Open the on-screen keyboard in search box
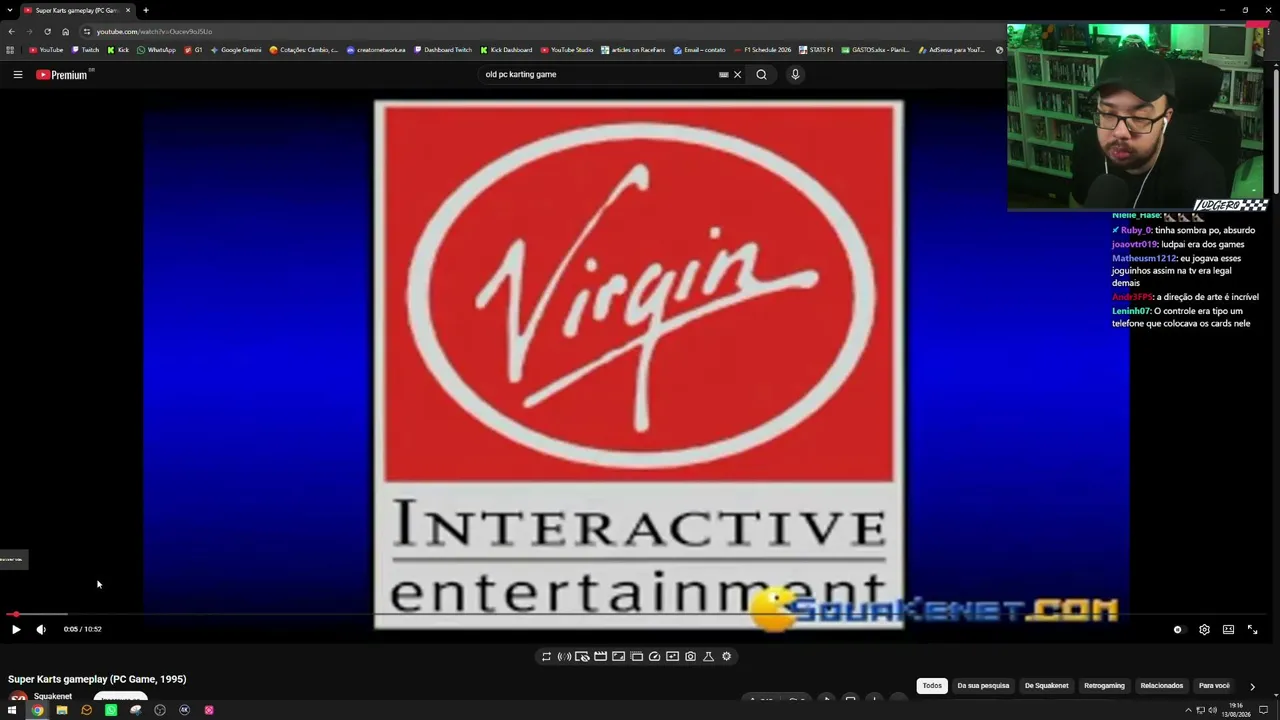Screen dimensions: 1280x720 [x=724, y=74]
